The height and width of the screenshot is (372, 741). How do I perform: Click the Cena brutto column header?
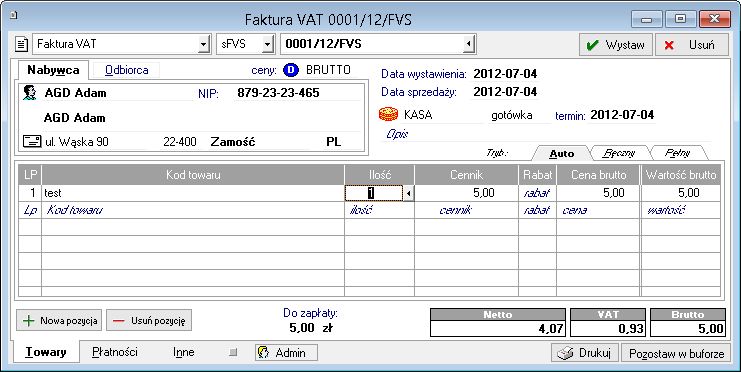click(599, 175)
